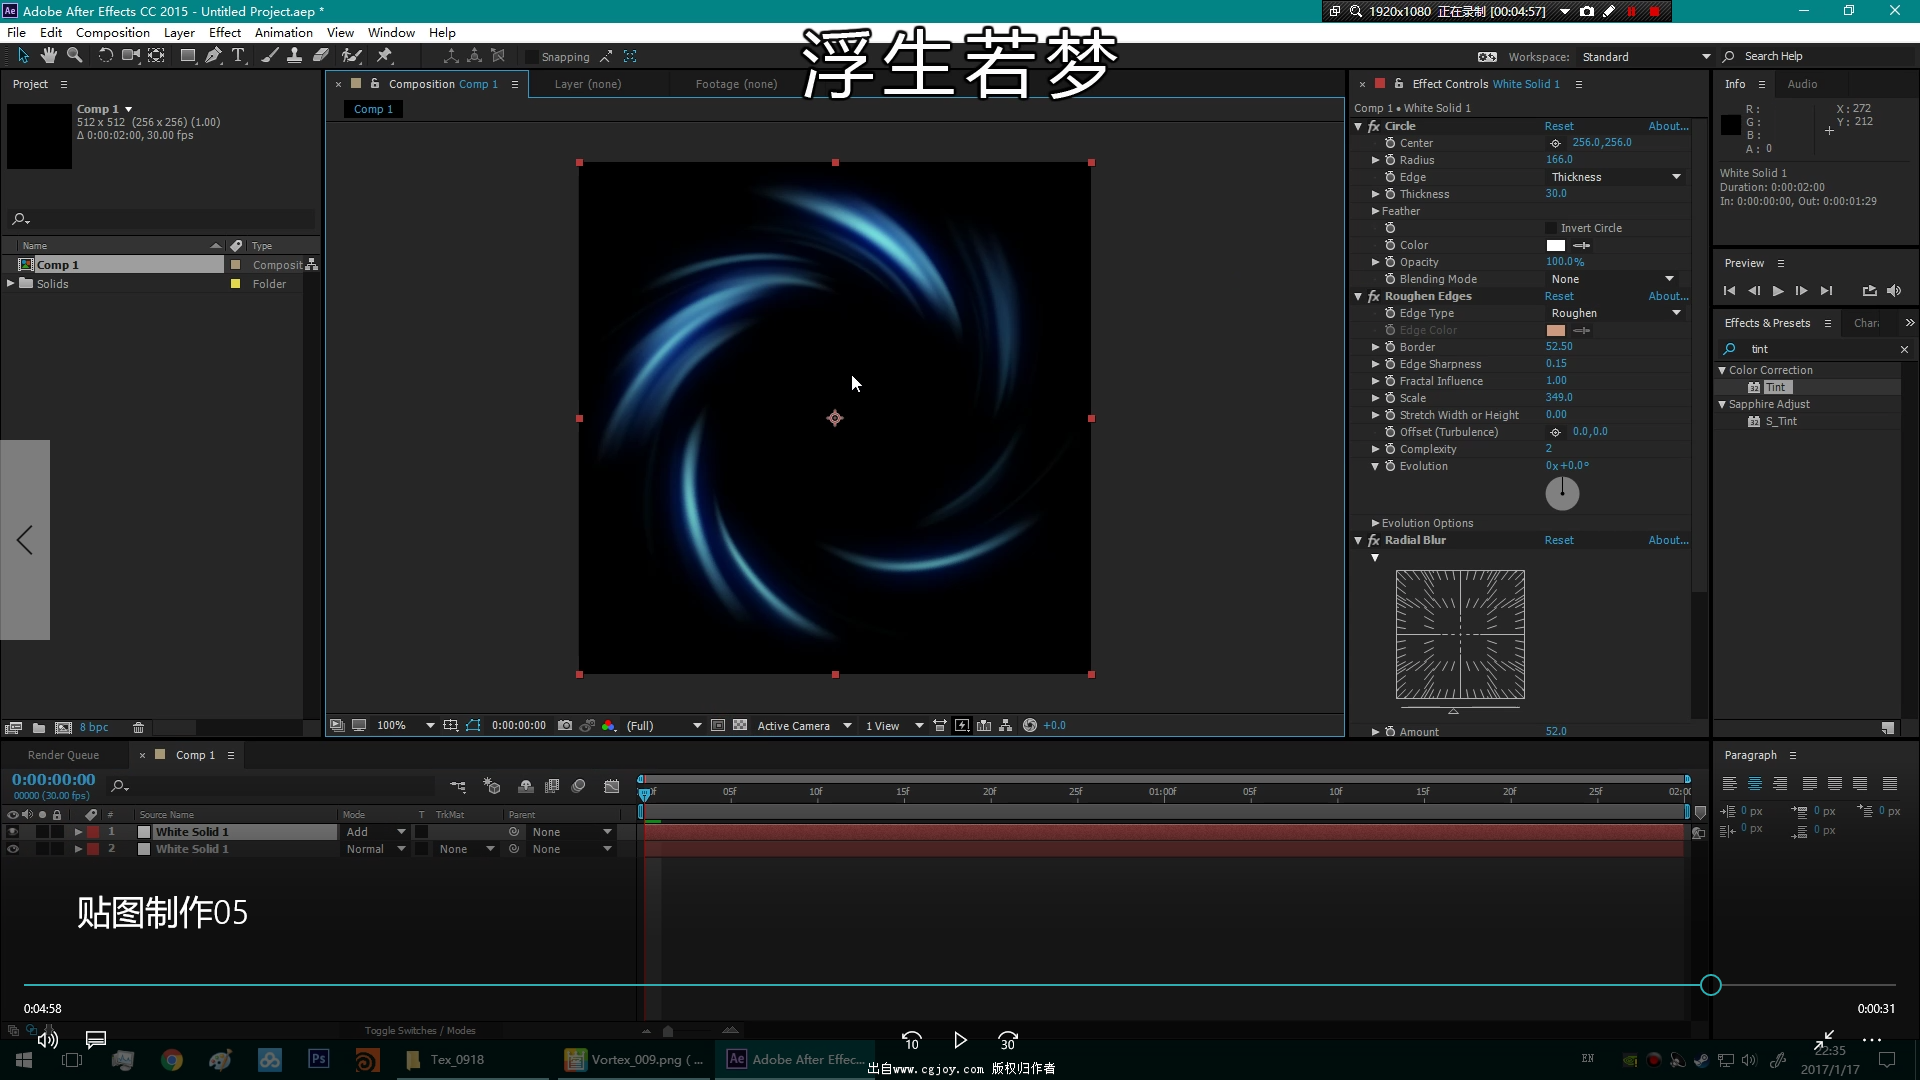Open the Composition menu

click(x=113, y=33)
